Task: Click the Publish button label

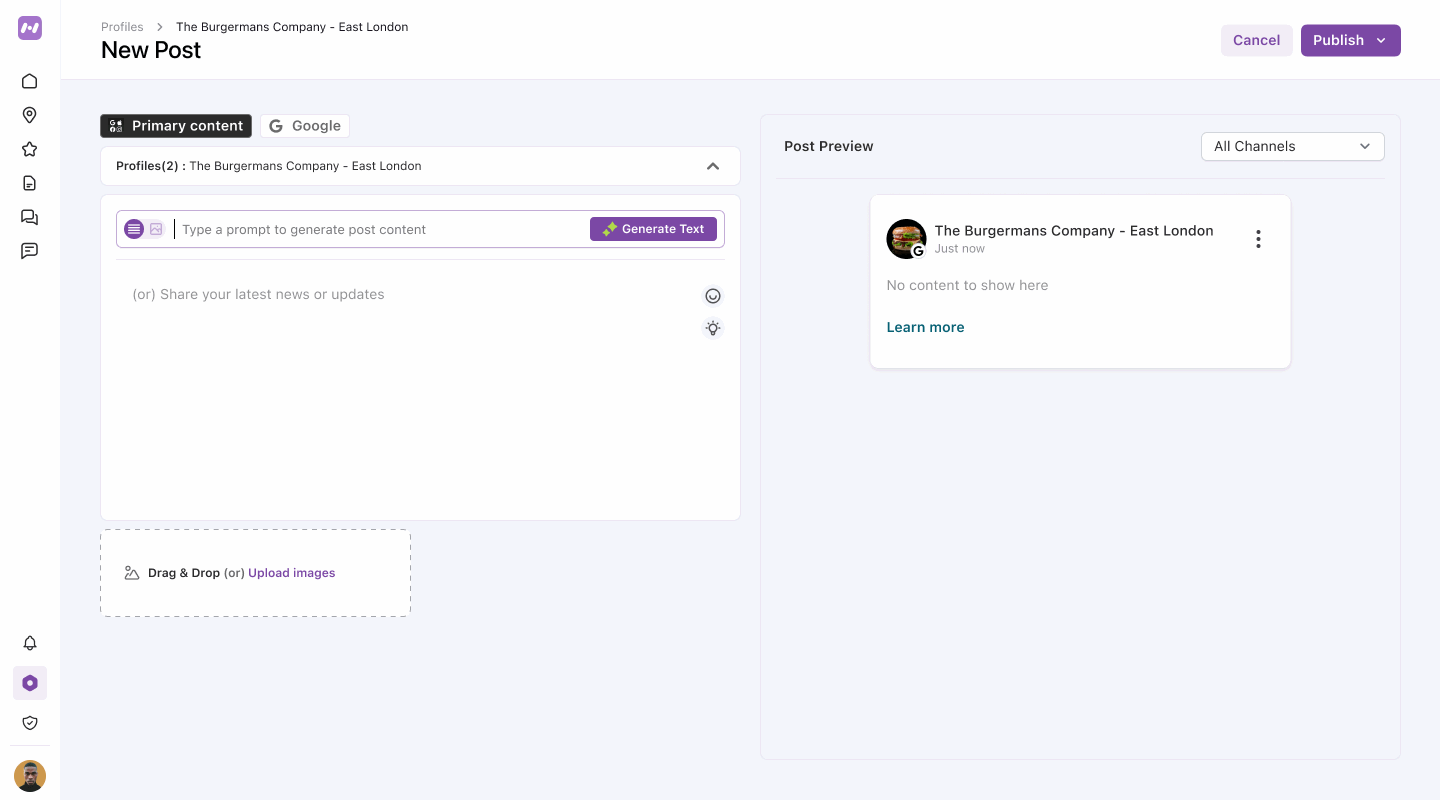Action: (1338, 40)
